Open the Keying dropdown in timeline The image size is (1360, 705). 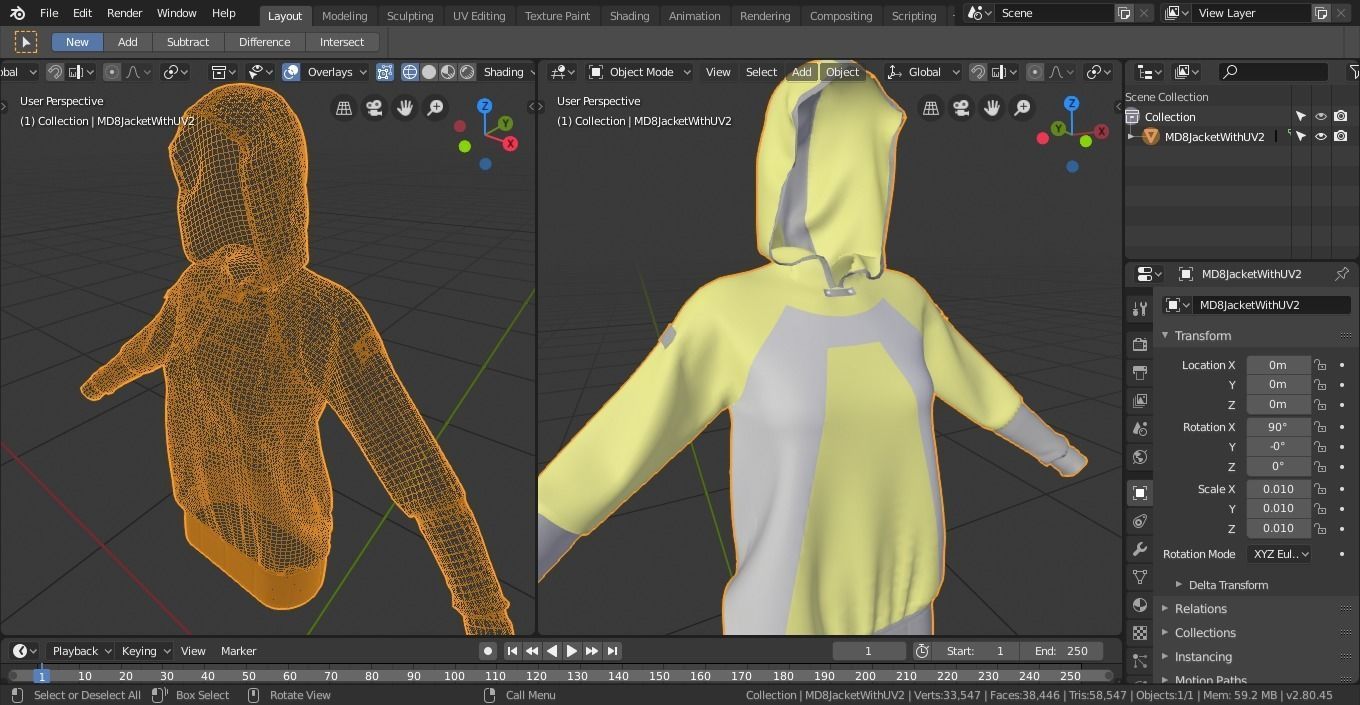tap(146, 651)
